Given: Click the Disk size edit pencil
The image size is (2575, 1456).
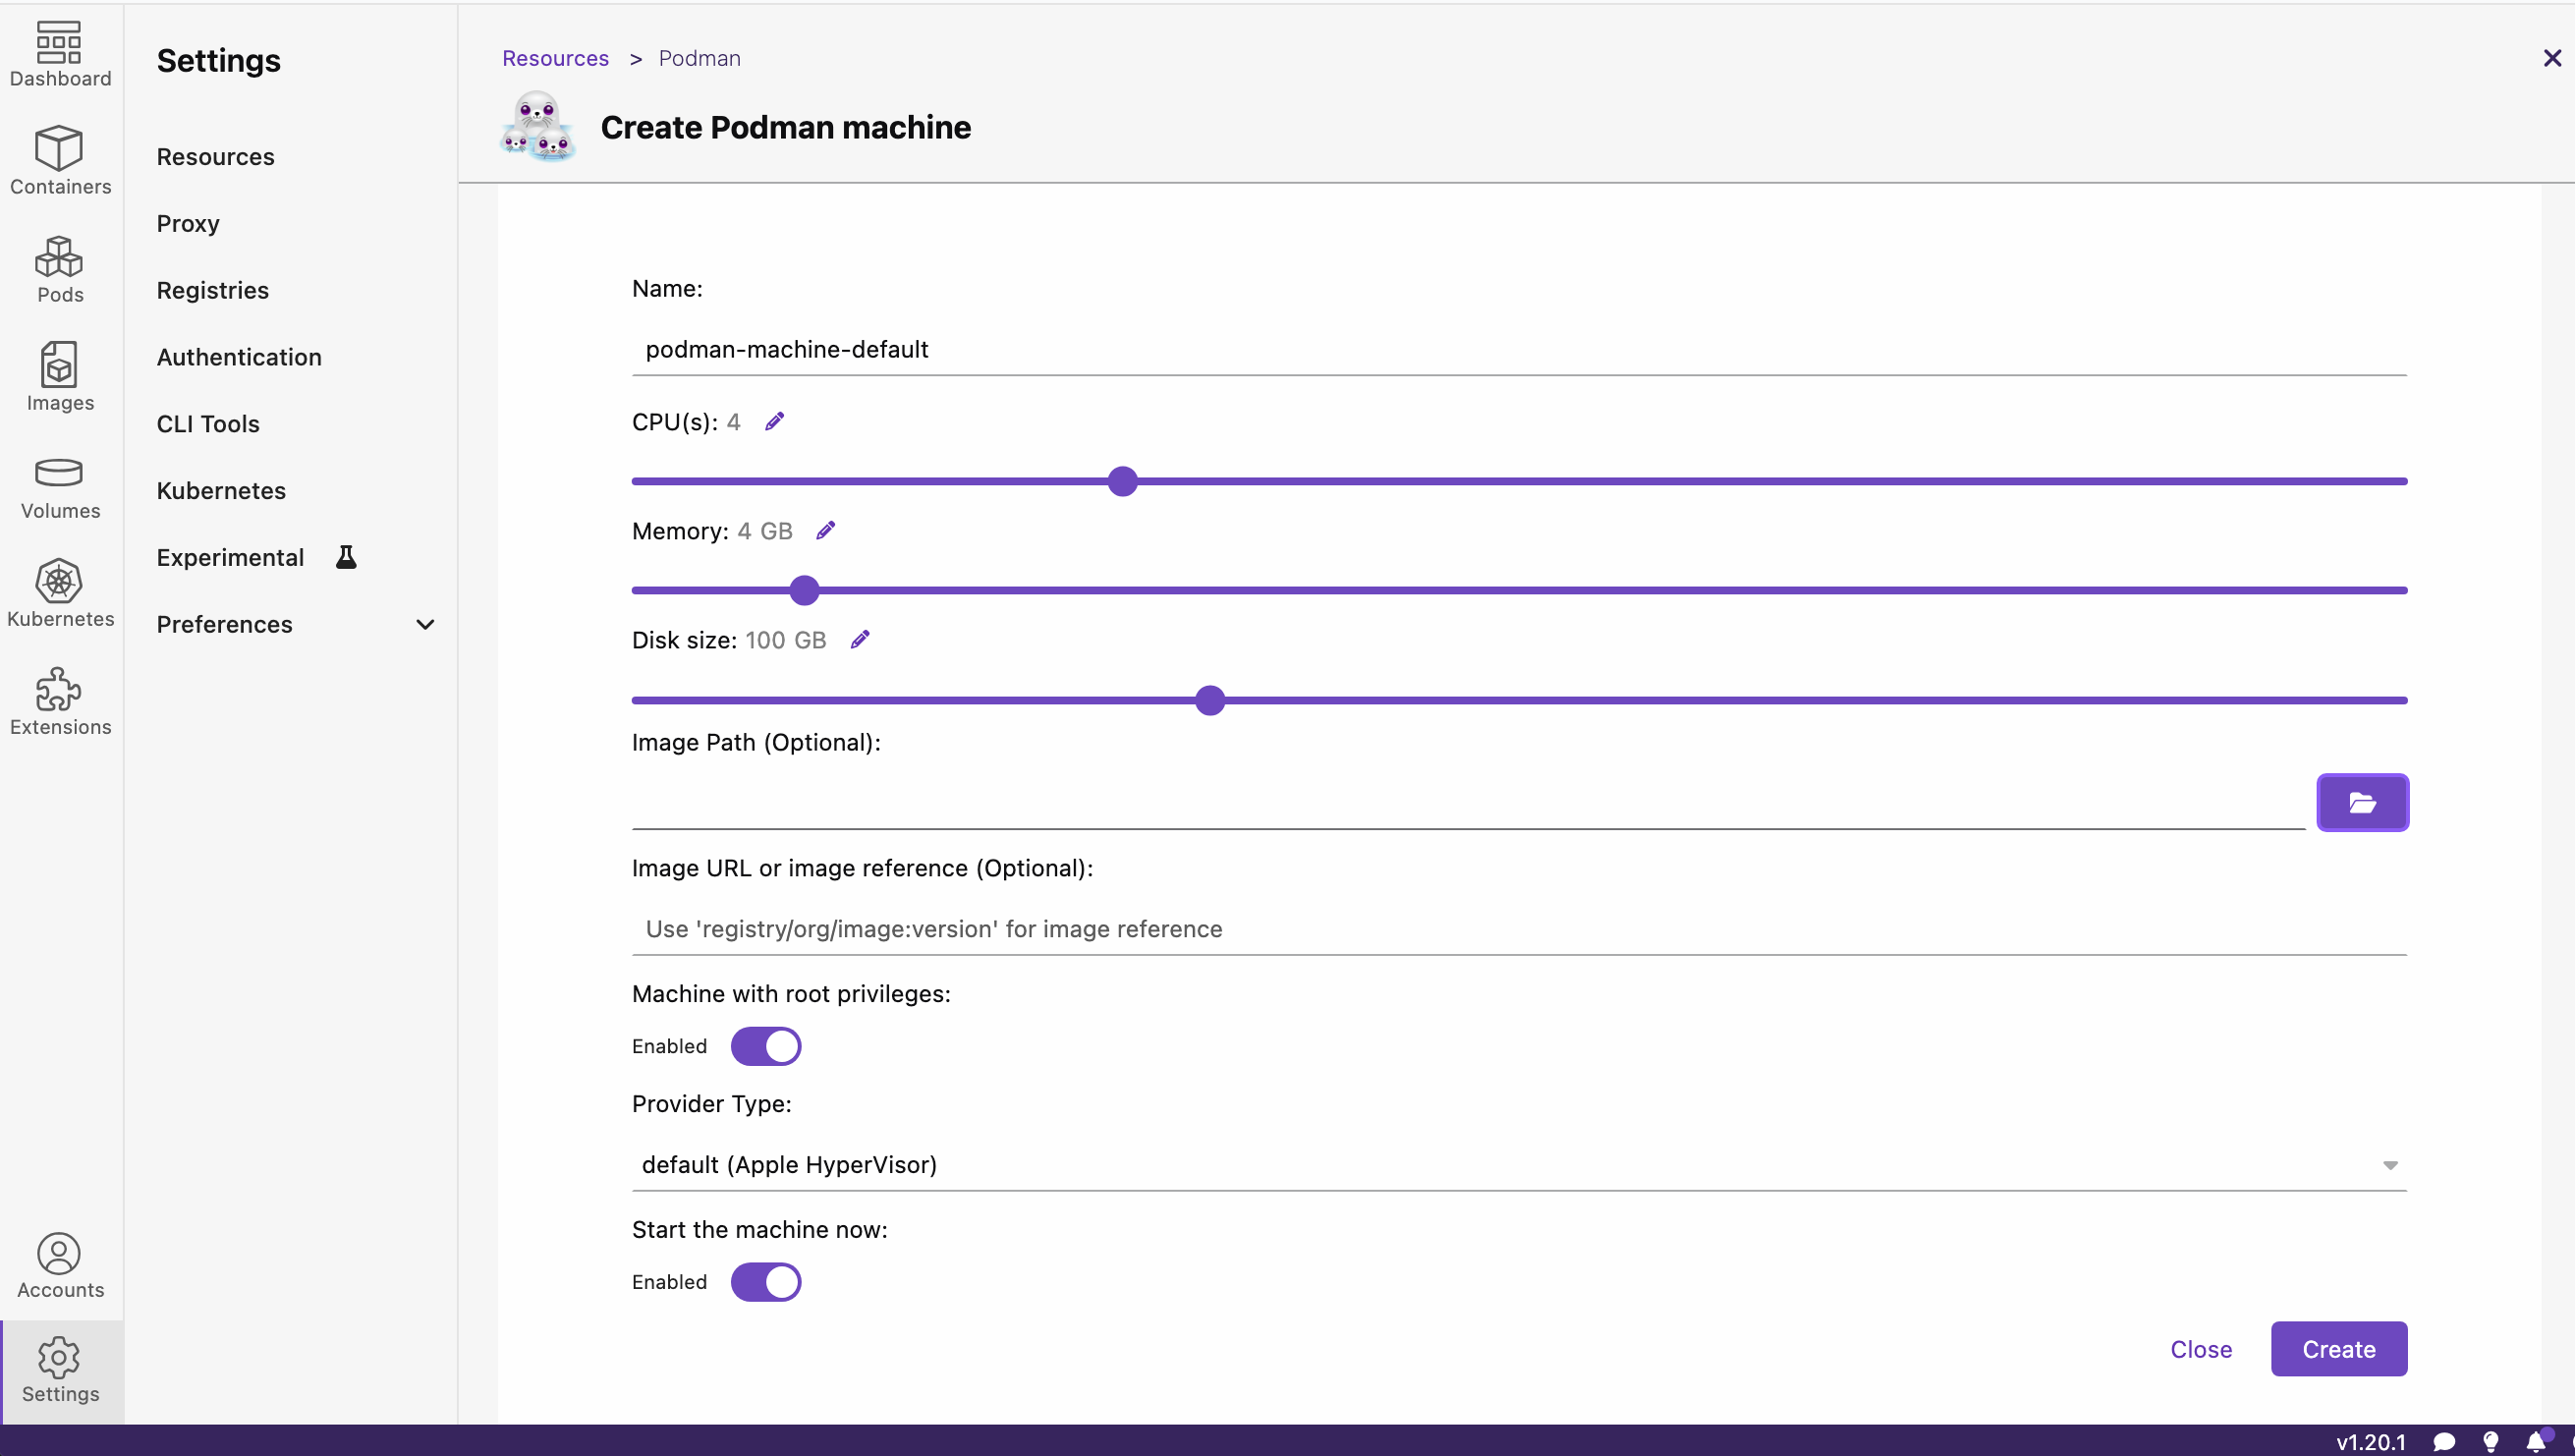Looking at the screenshot, I should click(859, 640).
